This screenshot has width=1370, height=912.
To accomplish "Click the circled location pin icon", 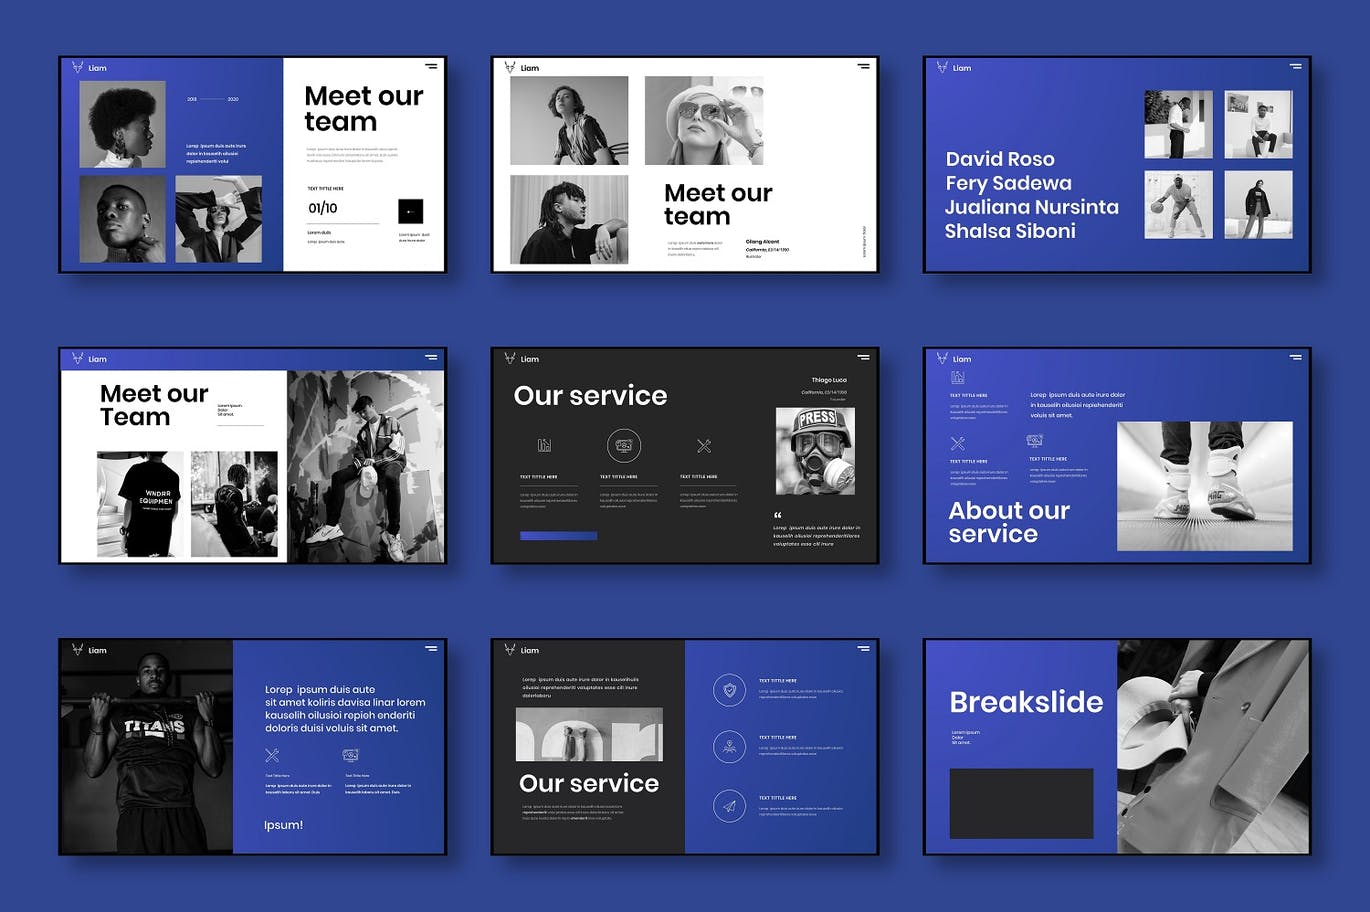I will (729, 746).
